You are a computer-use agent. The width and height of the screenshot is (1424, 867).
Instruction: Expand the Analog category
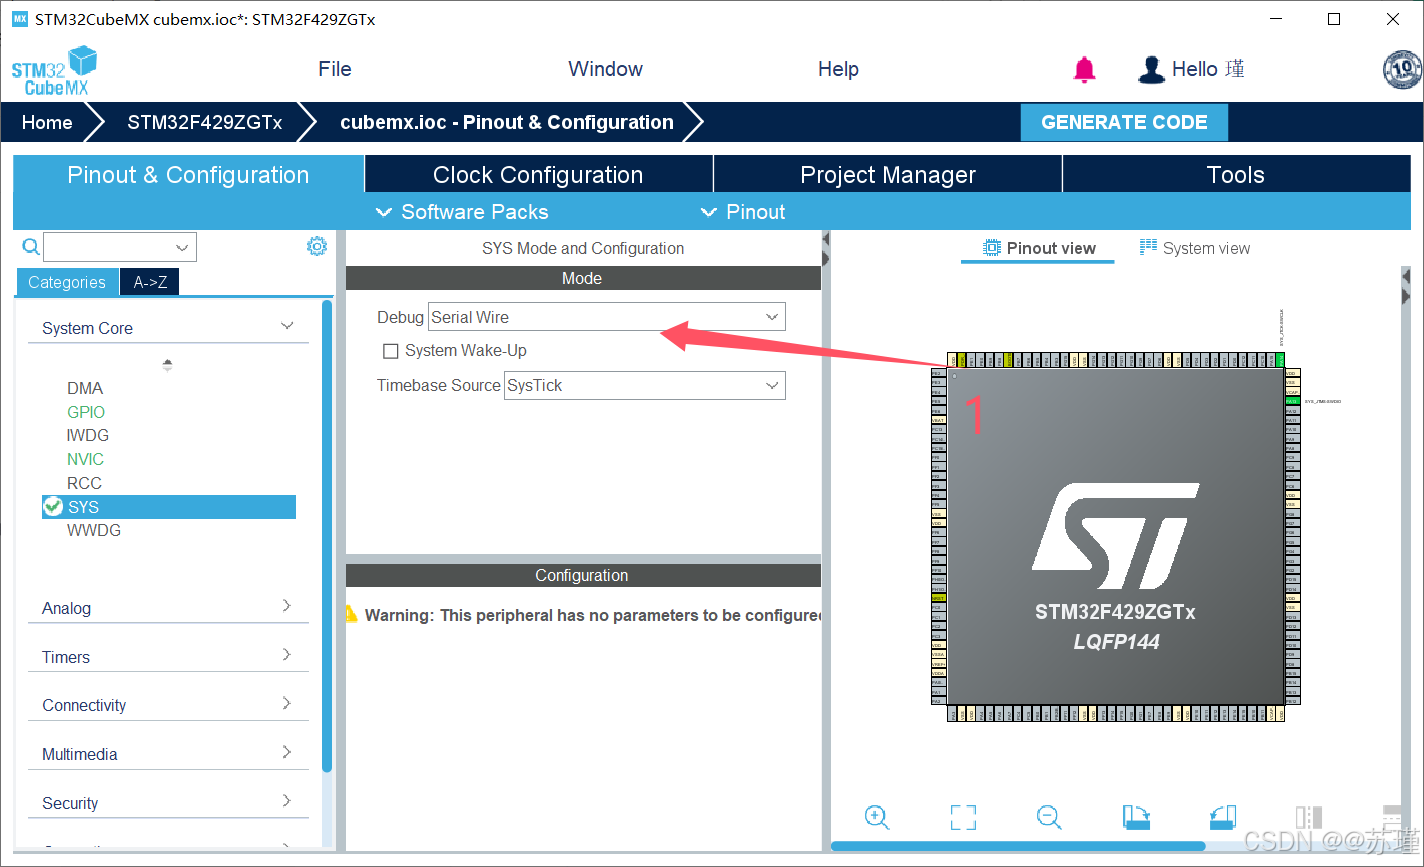pos(287,606)
